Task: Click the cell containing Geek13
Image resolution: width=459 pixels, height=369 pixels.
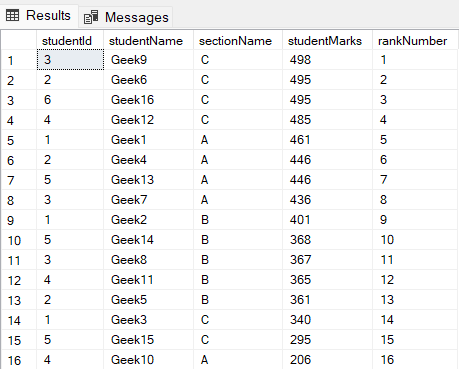Action: (149, 180)
